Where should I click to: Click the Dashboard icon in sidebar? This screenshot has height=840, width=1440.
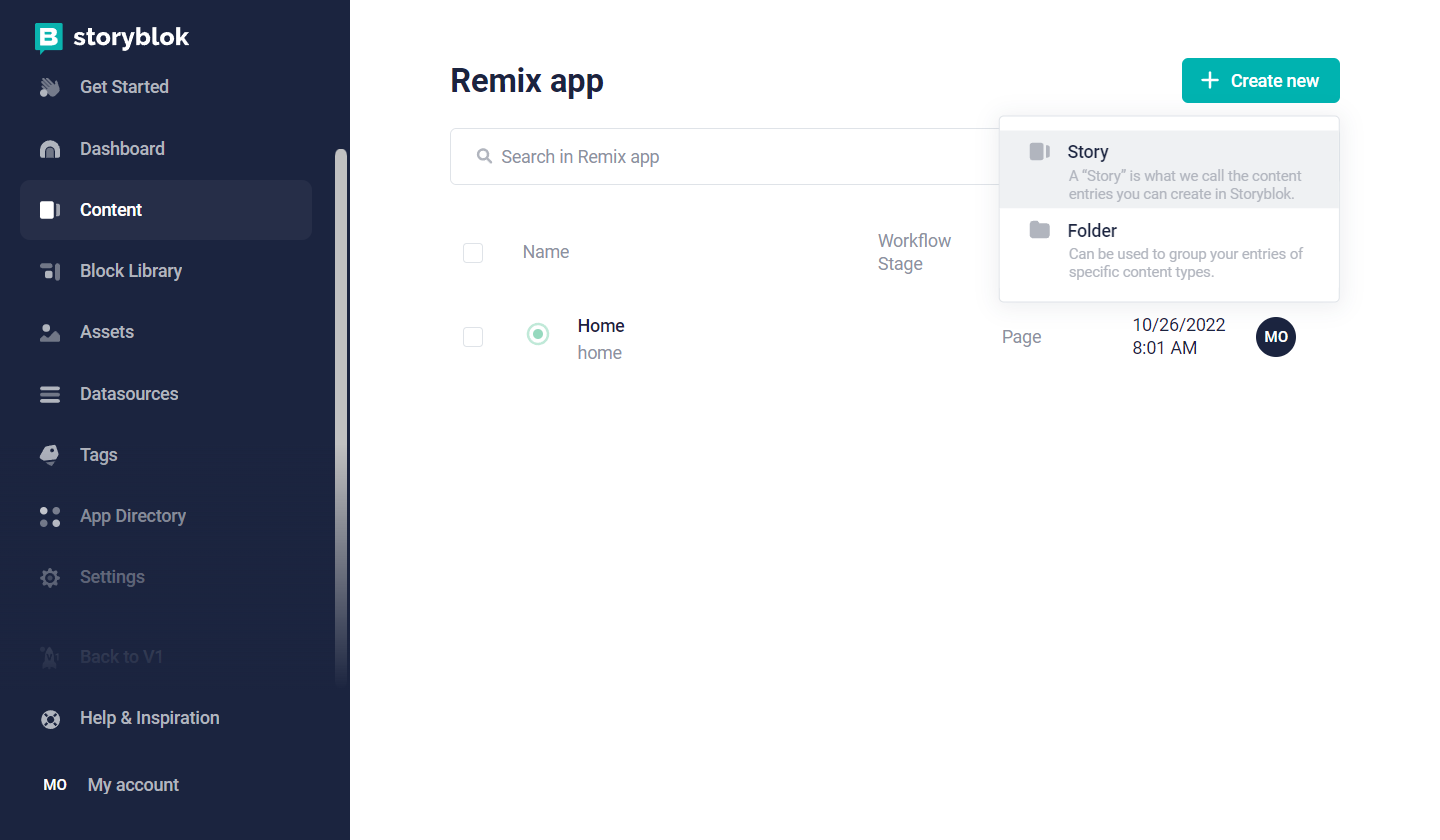50,149
